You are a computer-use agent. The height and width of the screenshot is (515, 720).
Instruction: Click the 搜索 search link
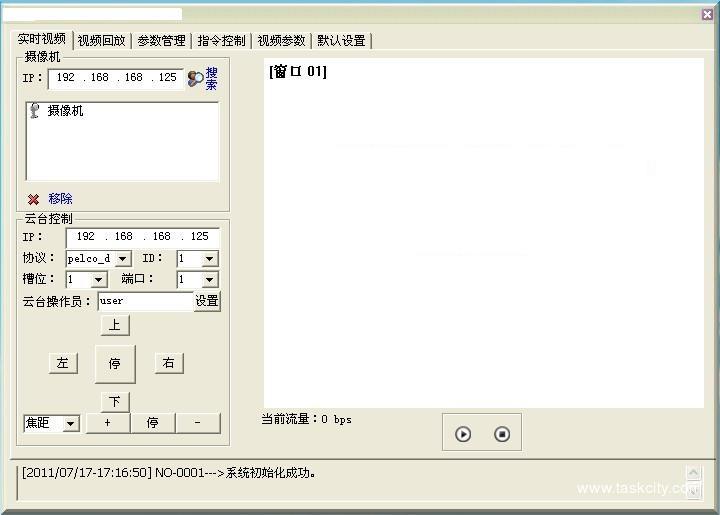(211, 78)
